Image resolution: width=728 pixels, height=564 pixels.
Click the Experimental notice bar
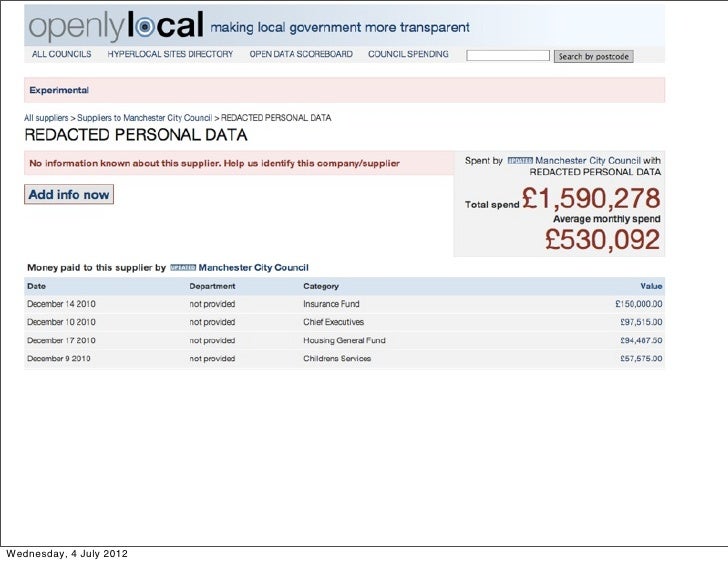pyautogui.click(x=344, y=90)
